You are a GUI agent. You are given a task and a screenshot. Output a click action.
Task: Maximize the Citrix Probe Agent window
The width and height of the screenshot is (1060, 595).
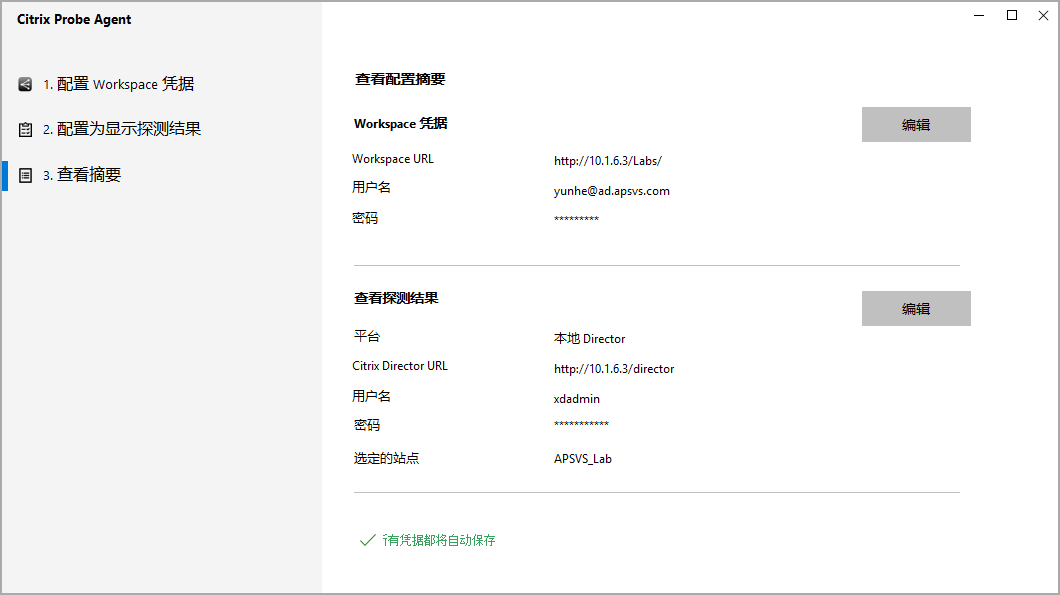click(1012, 15)
